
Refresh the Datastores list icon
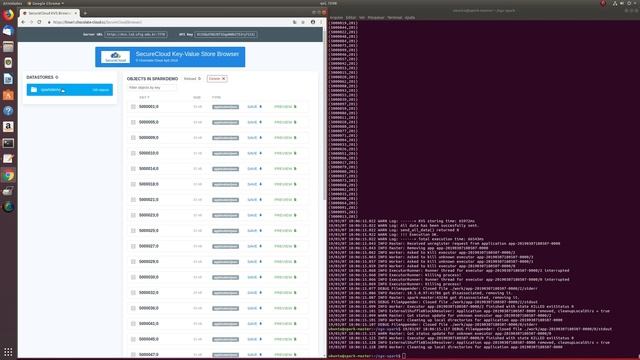[x=57, y=77]
